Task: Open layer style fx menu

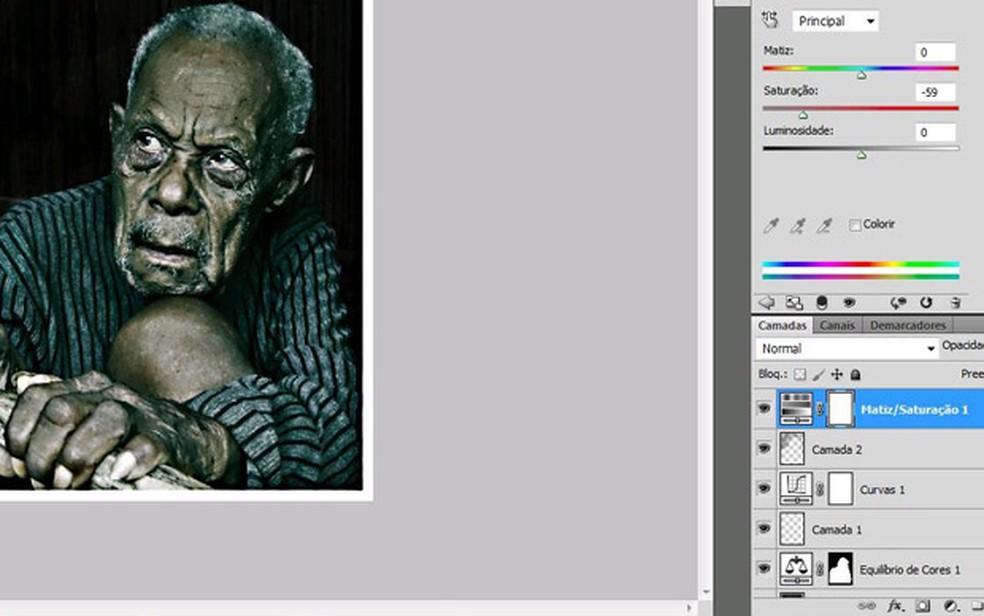Action: pos(895,606)
